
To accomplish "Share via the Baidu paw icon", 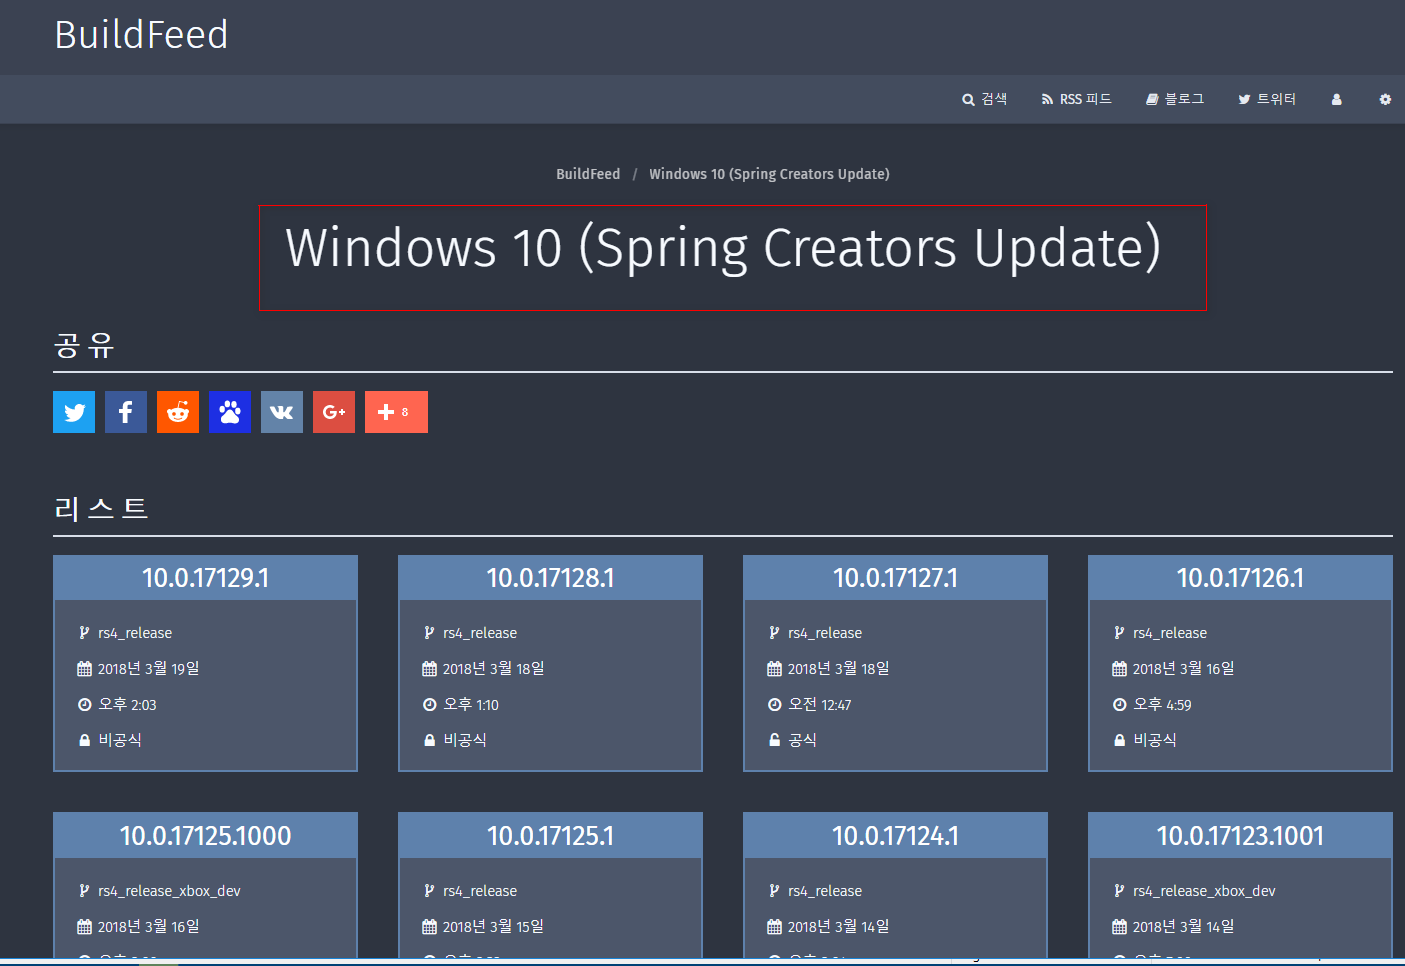I will click(x=230, y=412).
